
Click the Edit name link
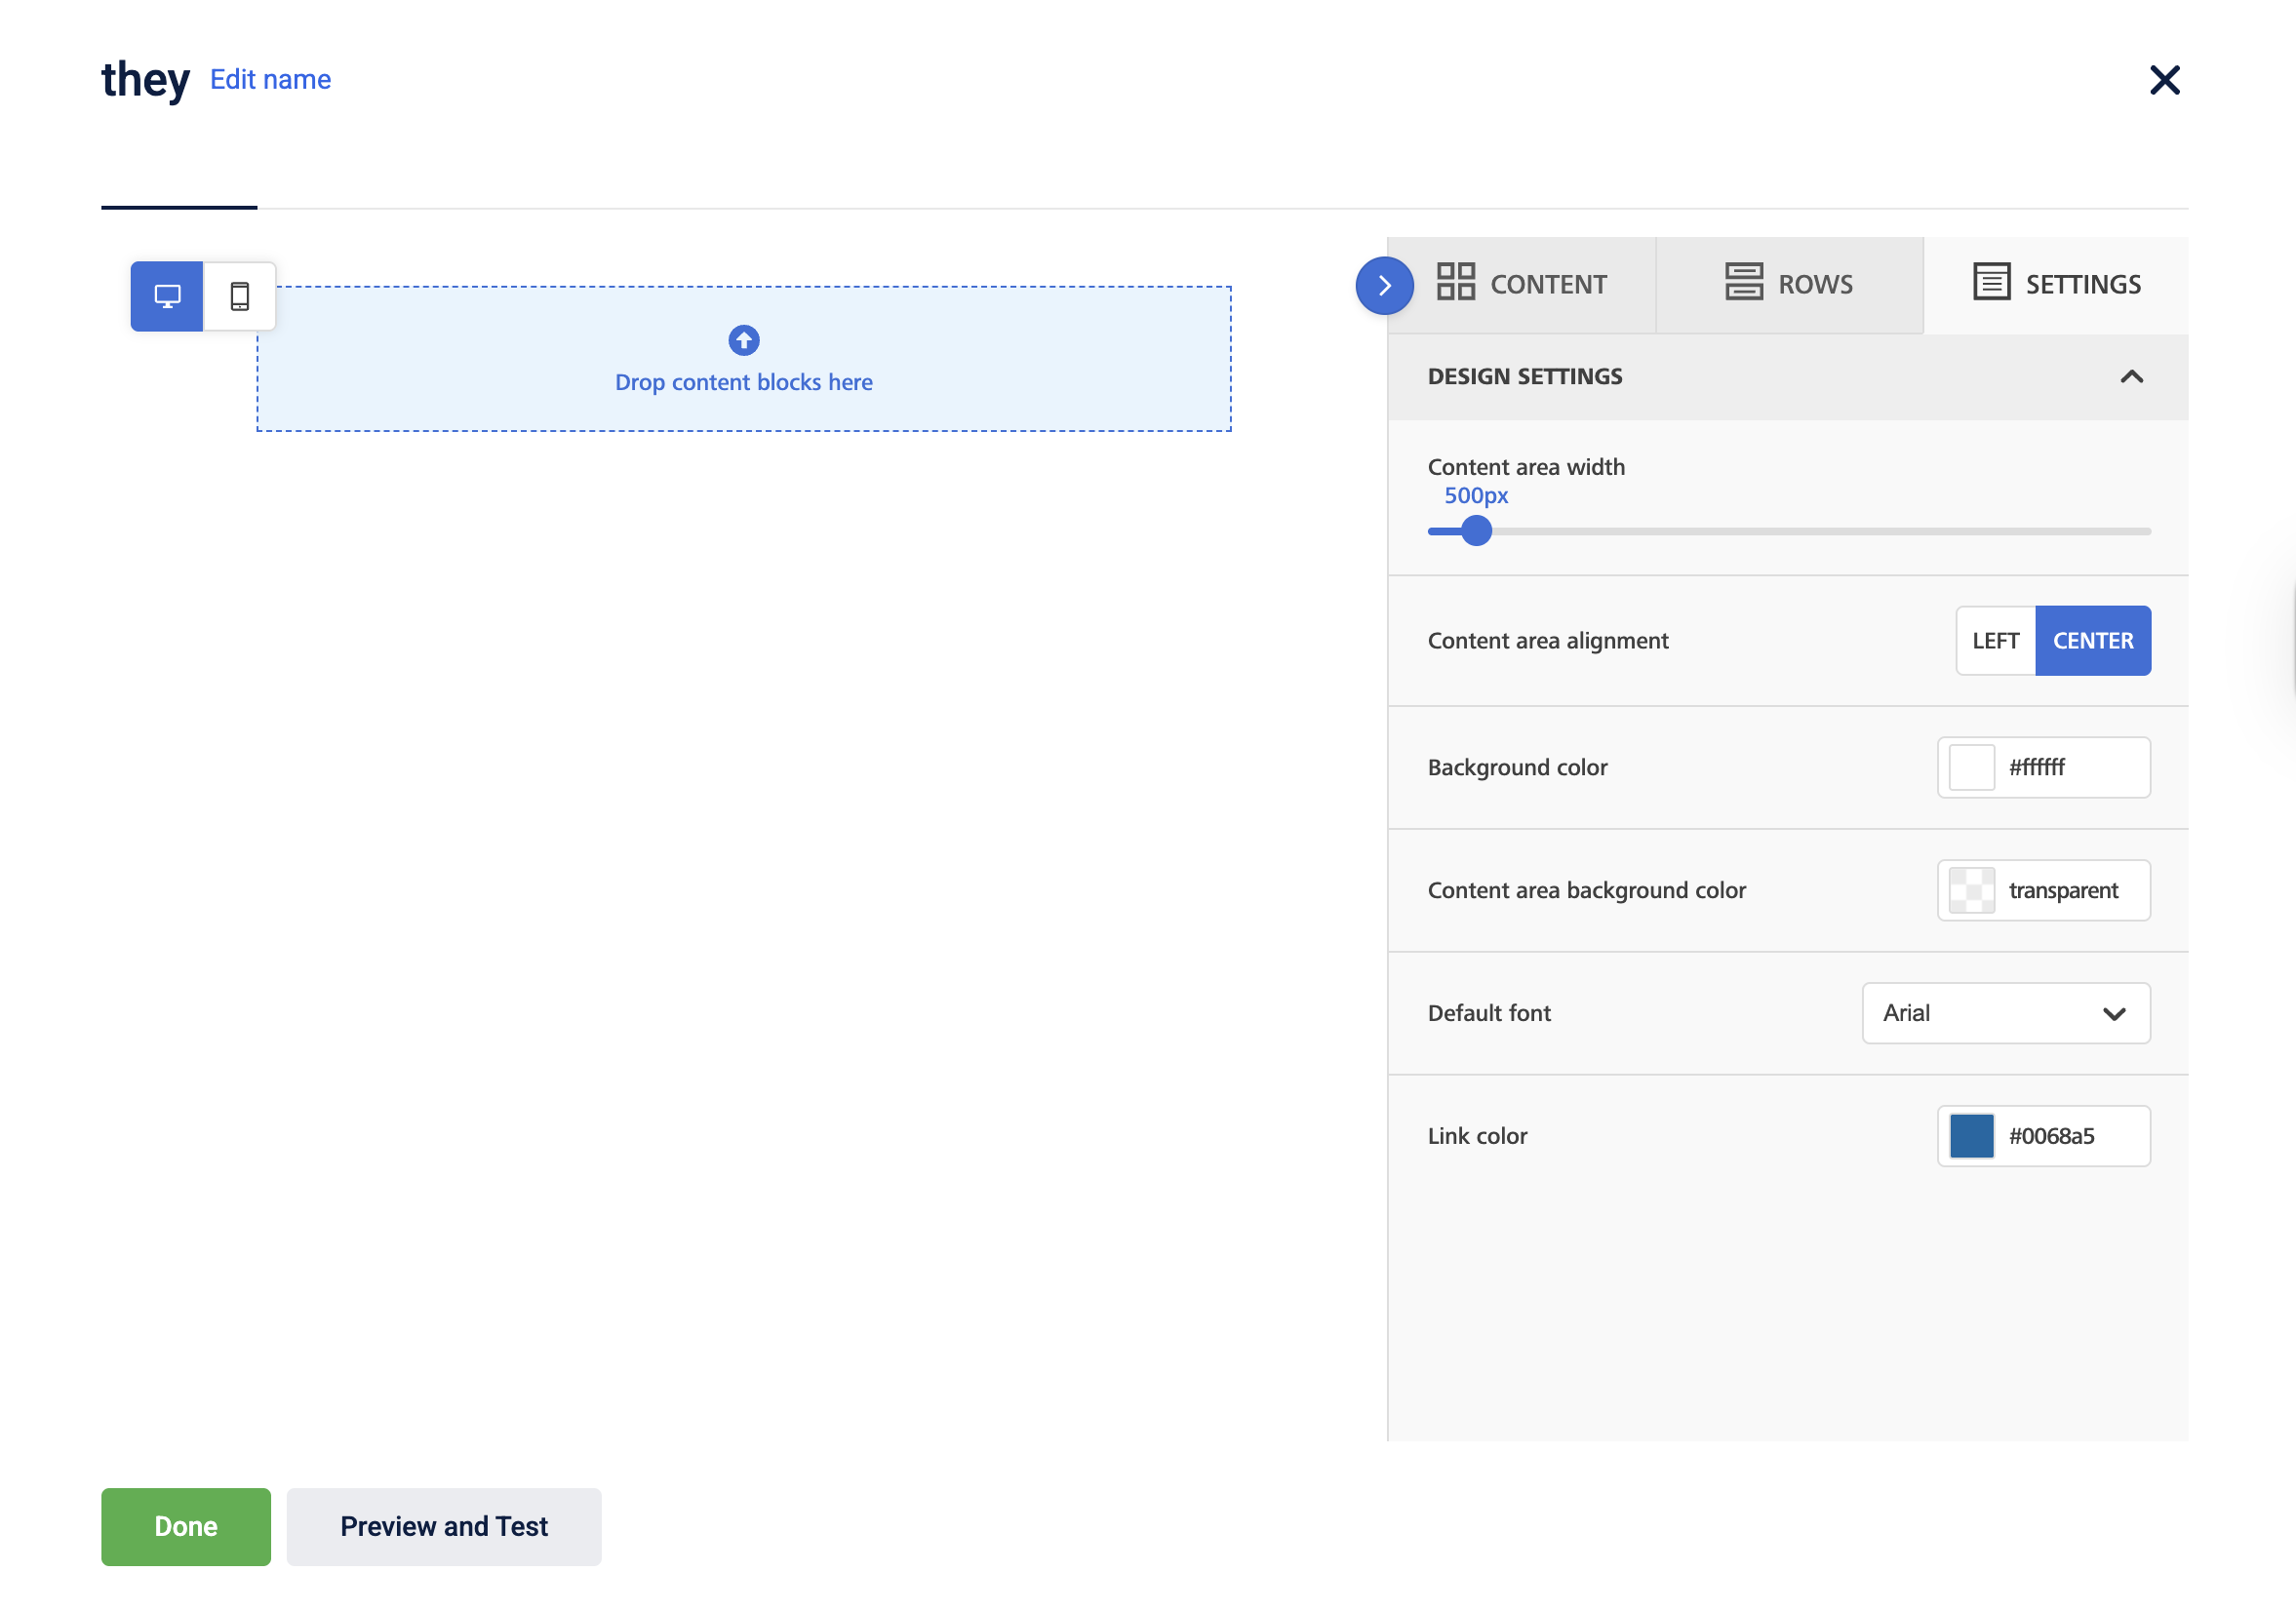(x=270, y=80)
